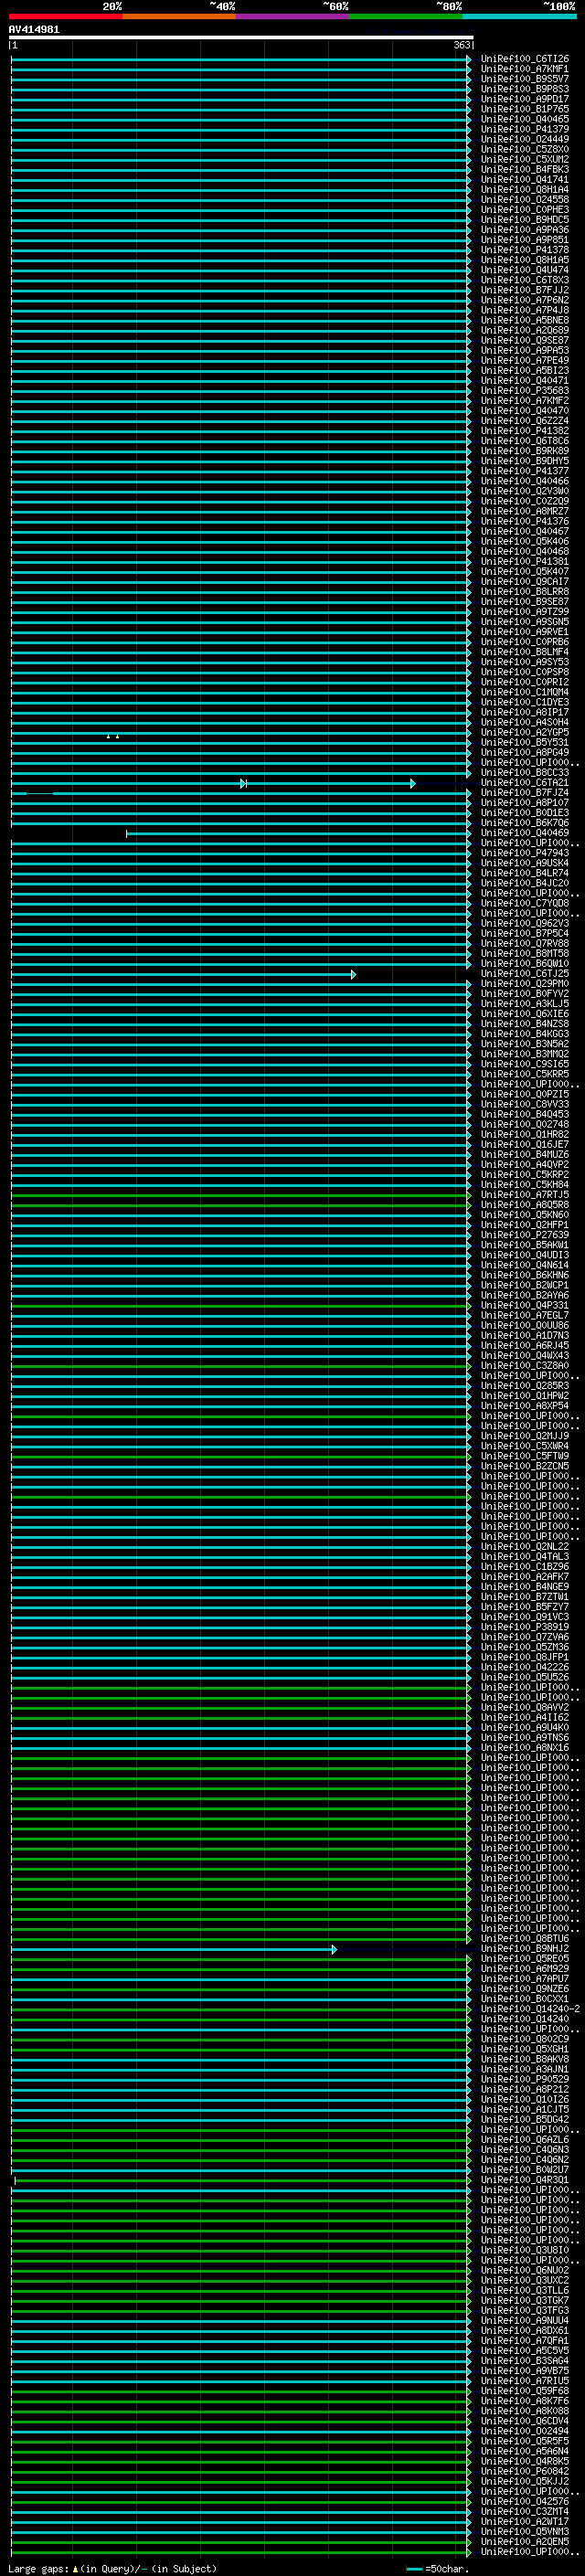Select hit UniRef100_A8P107
Viewport: 585px width, 2576px height.
(x=524, y=803)
